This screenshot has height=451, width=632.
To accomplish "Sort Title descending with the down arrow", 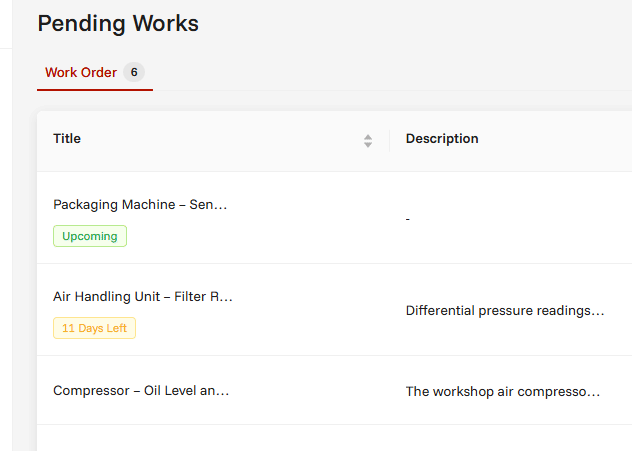I will click(368, 145).
